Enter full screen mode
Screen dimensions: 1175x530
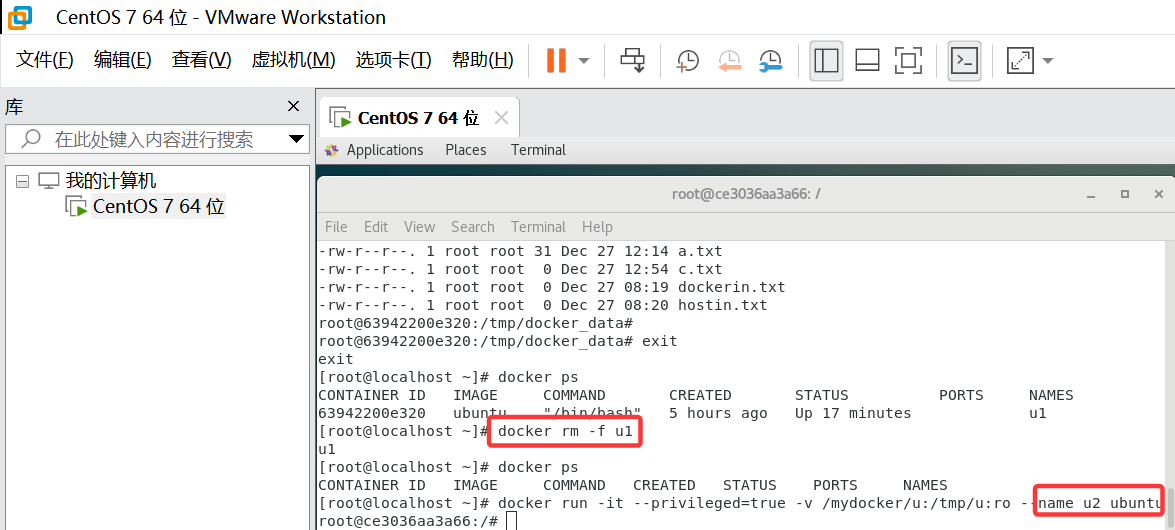point(908,60)
